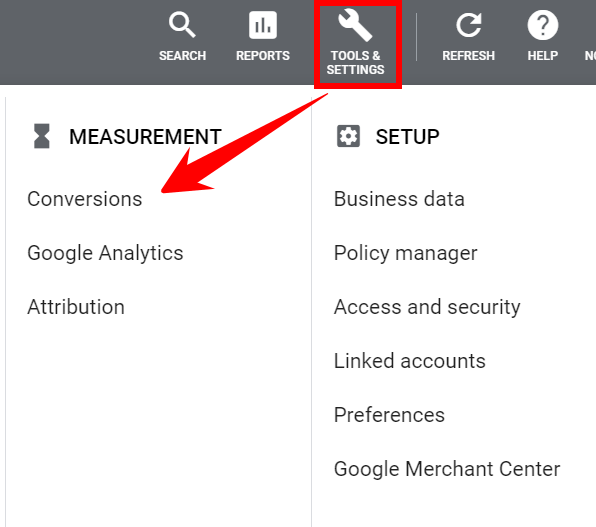Click the Tools & Settings wrench icon
The image size is (596, 527).
tap(355, 25)
